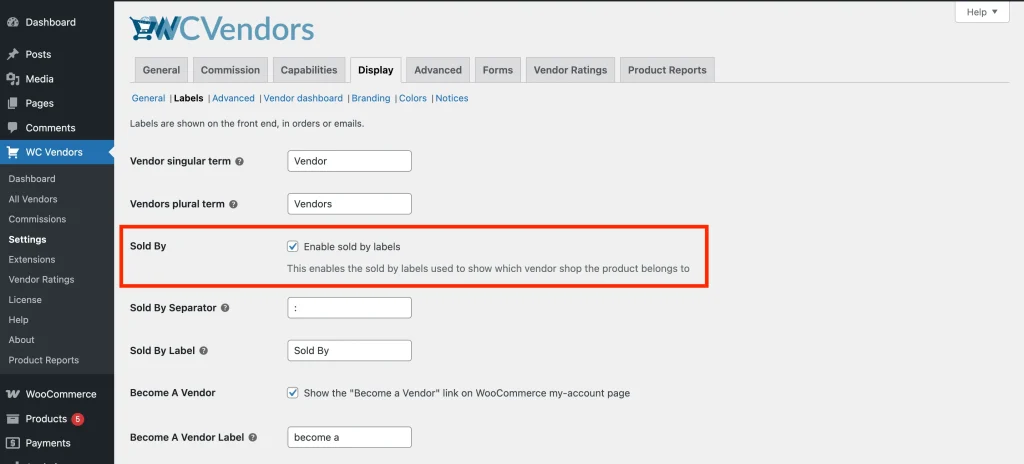Click the Pages icon in sidebar

12,103
